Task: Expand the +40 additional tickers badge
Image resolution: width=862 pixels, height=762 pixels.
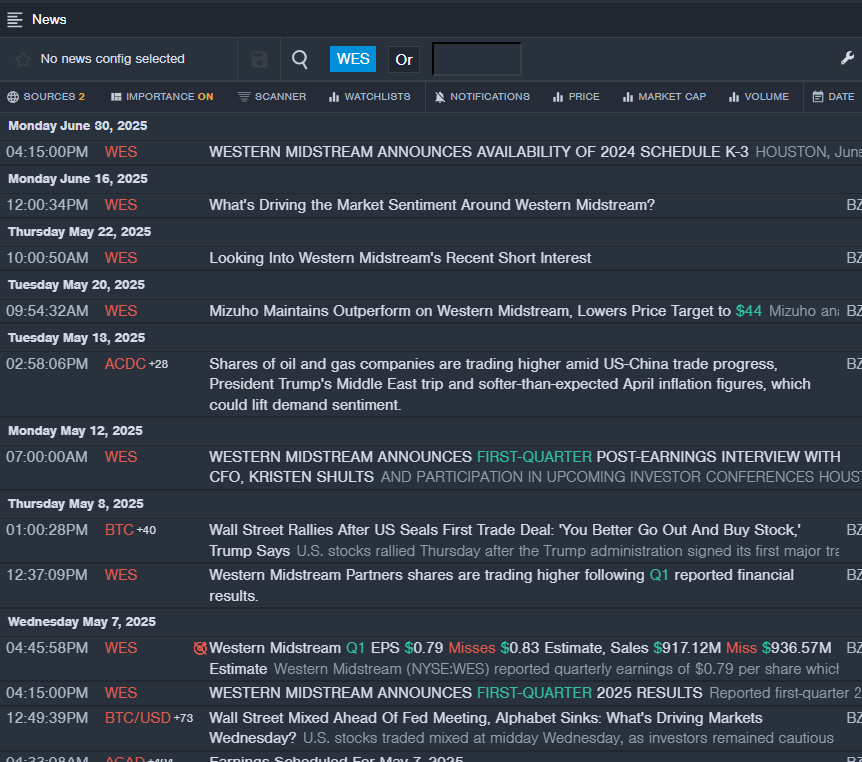Action: pyautogui.click(x=146, y=530)
